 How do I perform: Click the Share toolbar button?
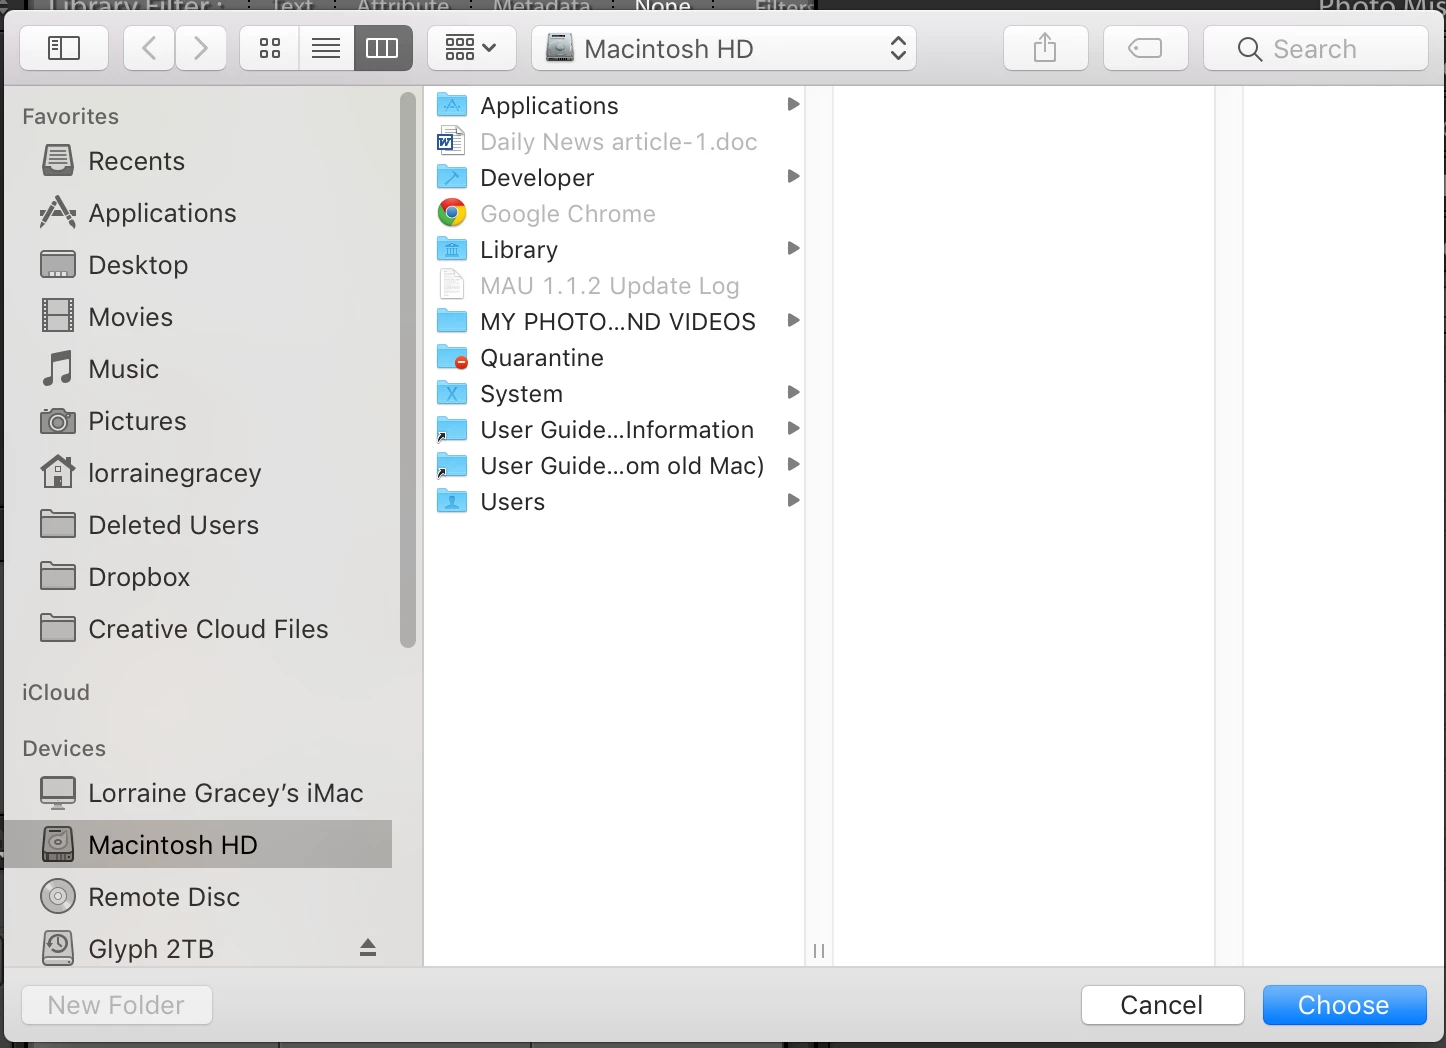pos(1045,48)
